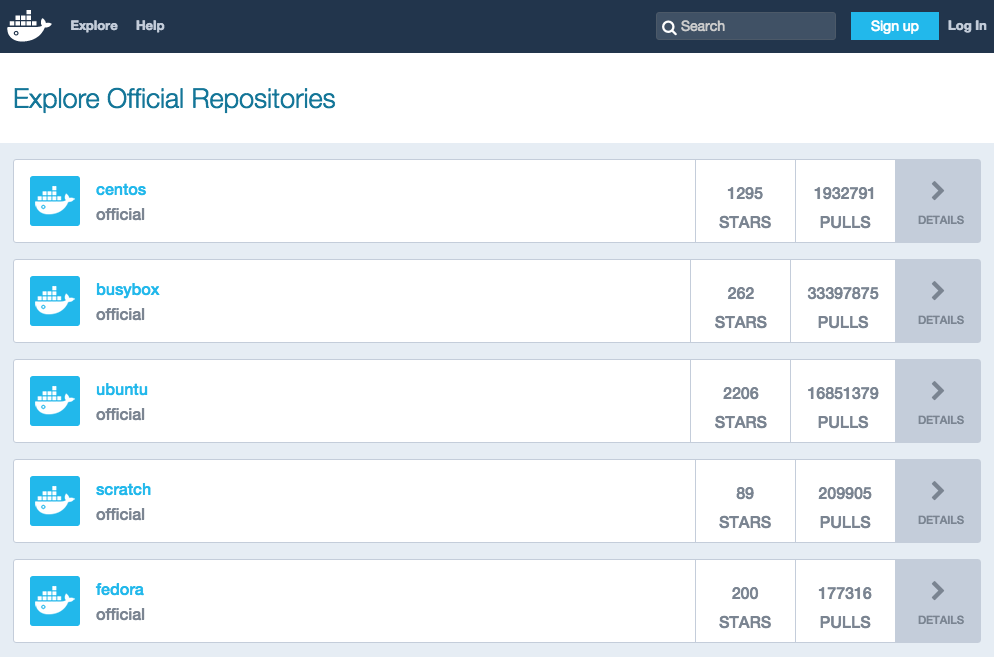The image size is (994, 657).
Task: Click busybox star count 262
Action: [x=740, y=294]
